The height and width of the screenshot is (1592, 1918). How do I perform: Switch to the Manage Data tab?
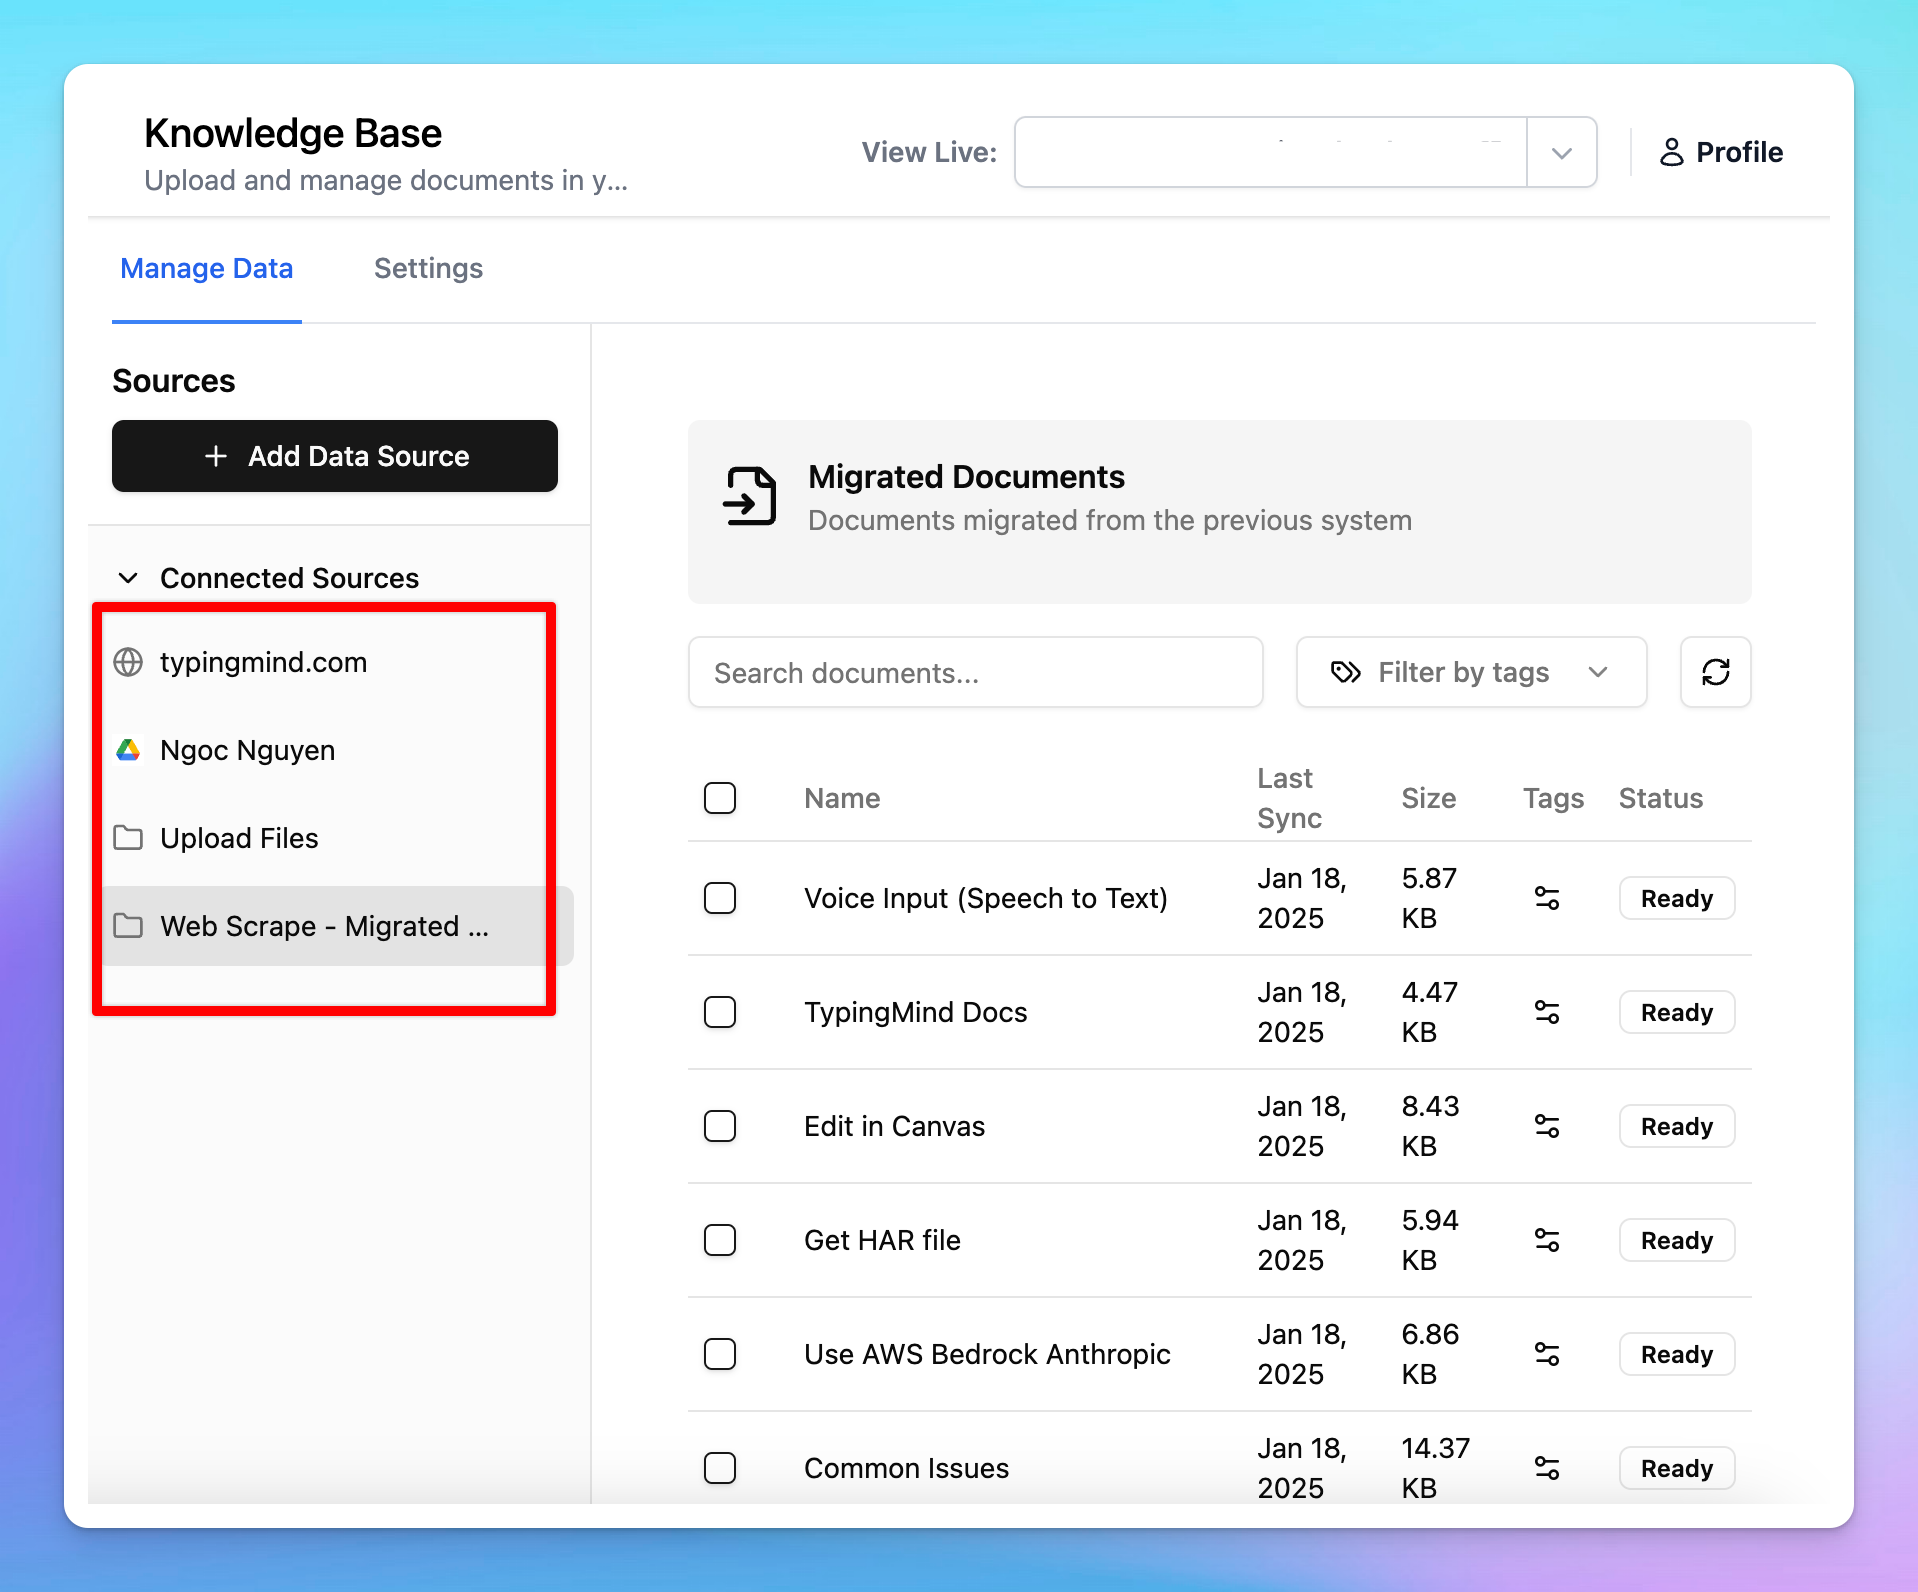[207, 268]
